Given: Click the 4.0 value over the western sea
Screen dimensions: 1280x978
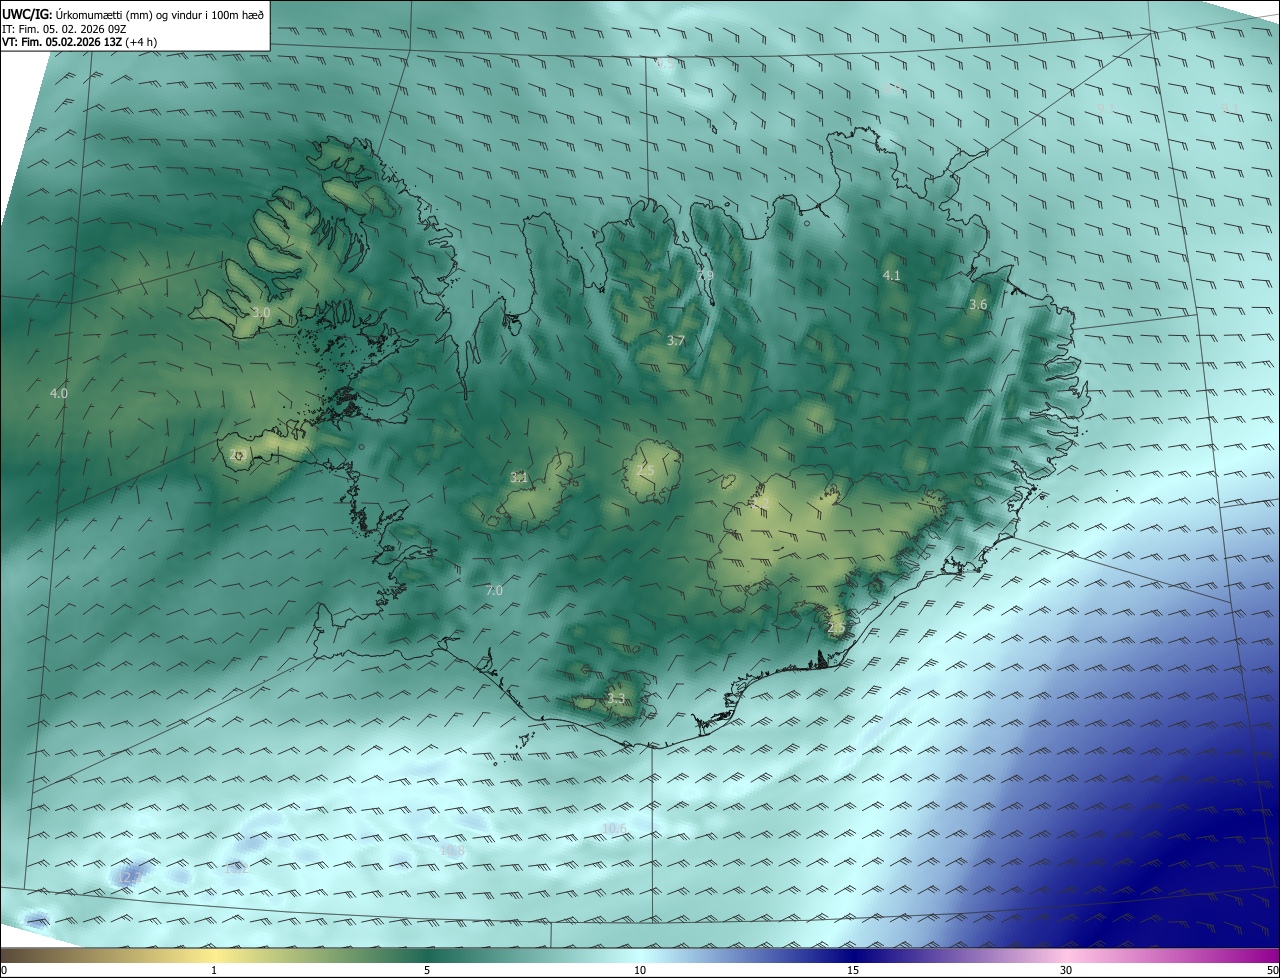Looking at the screenshot, I should [x=59, y=393].
